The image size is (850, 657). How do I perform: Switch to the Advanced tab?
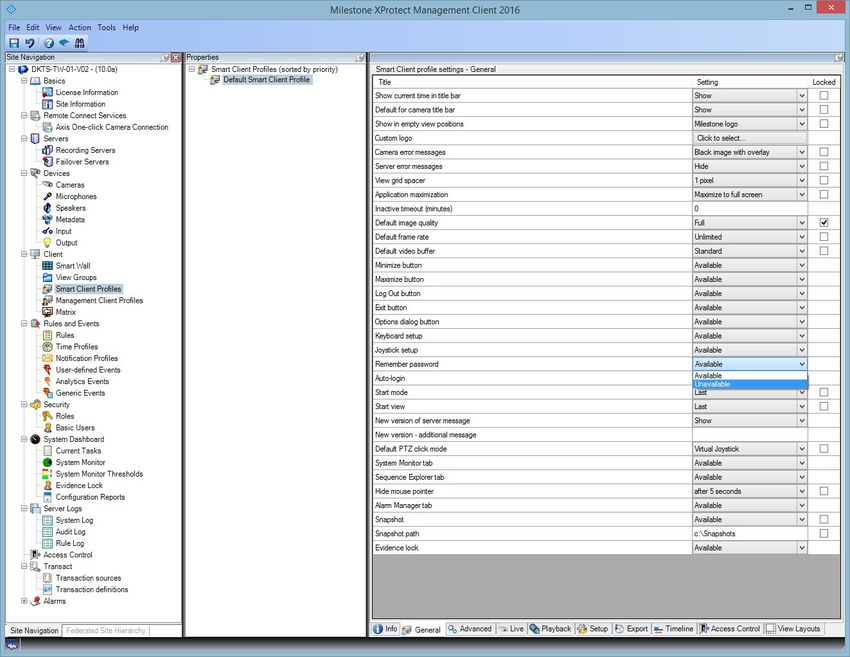click(x=469, y=629)
